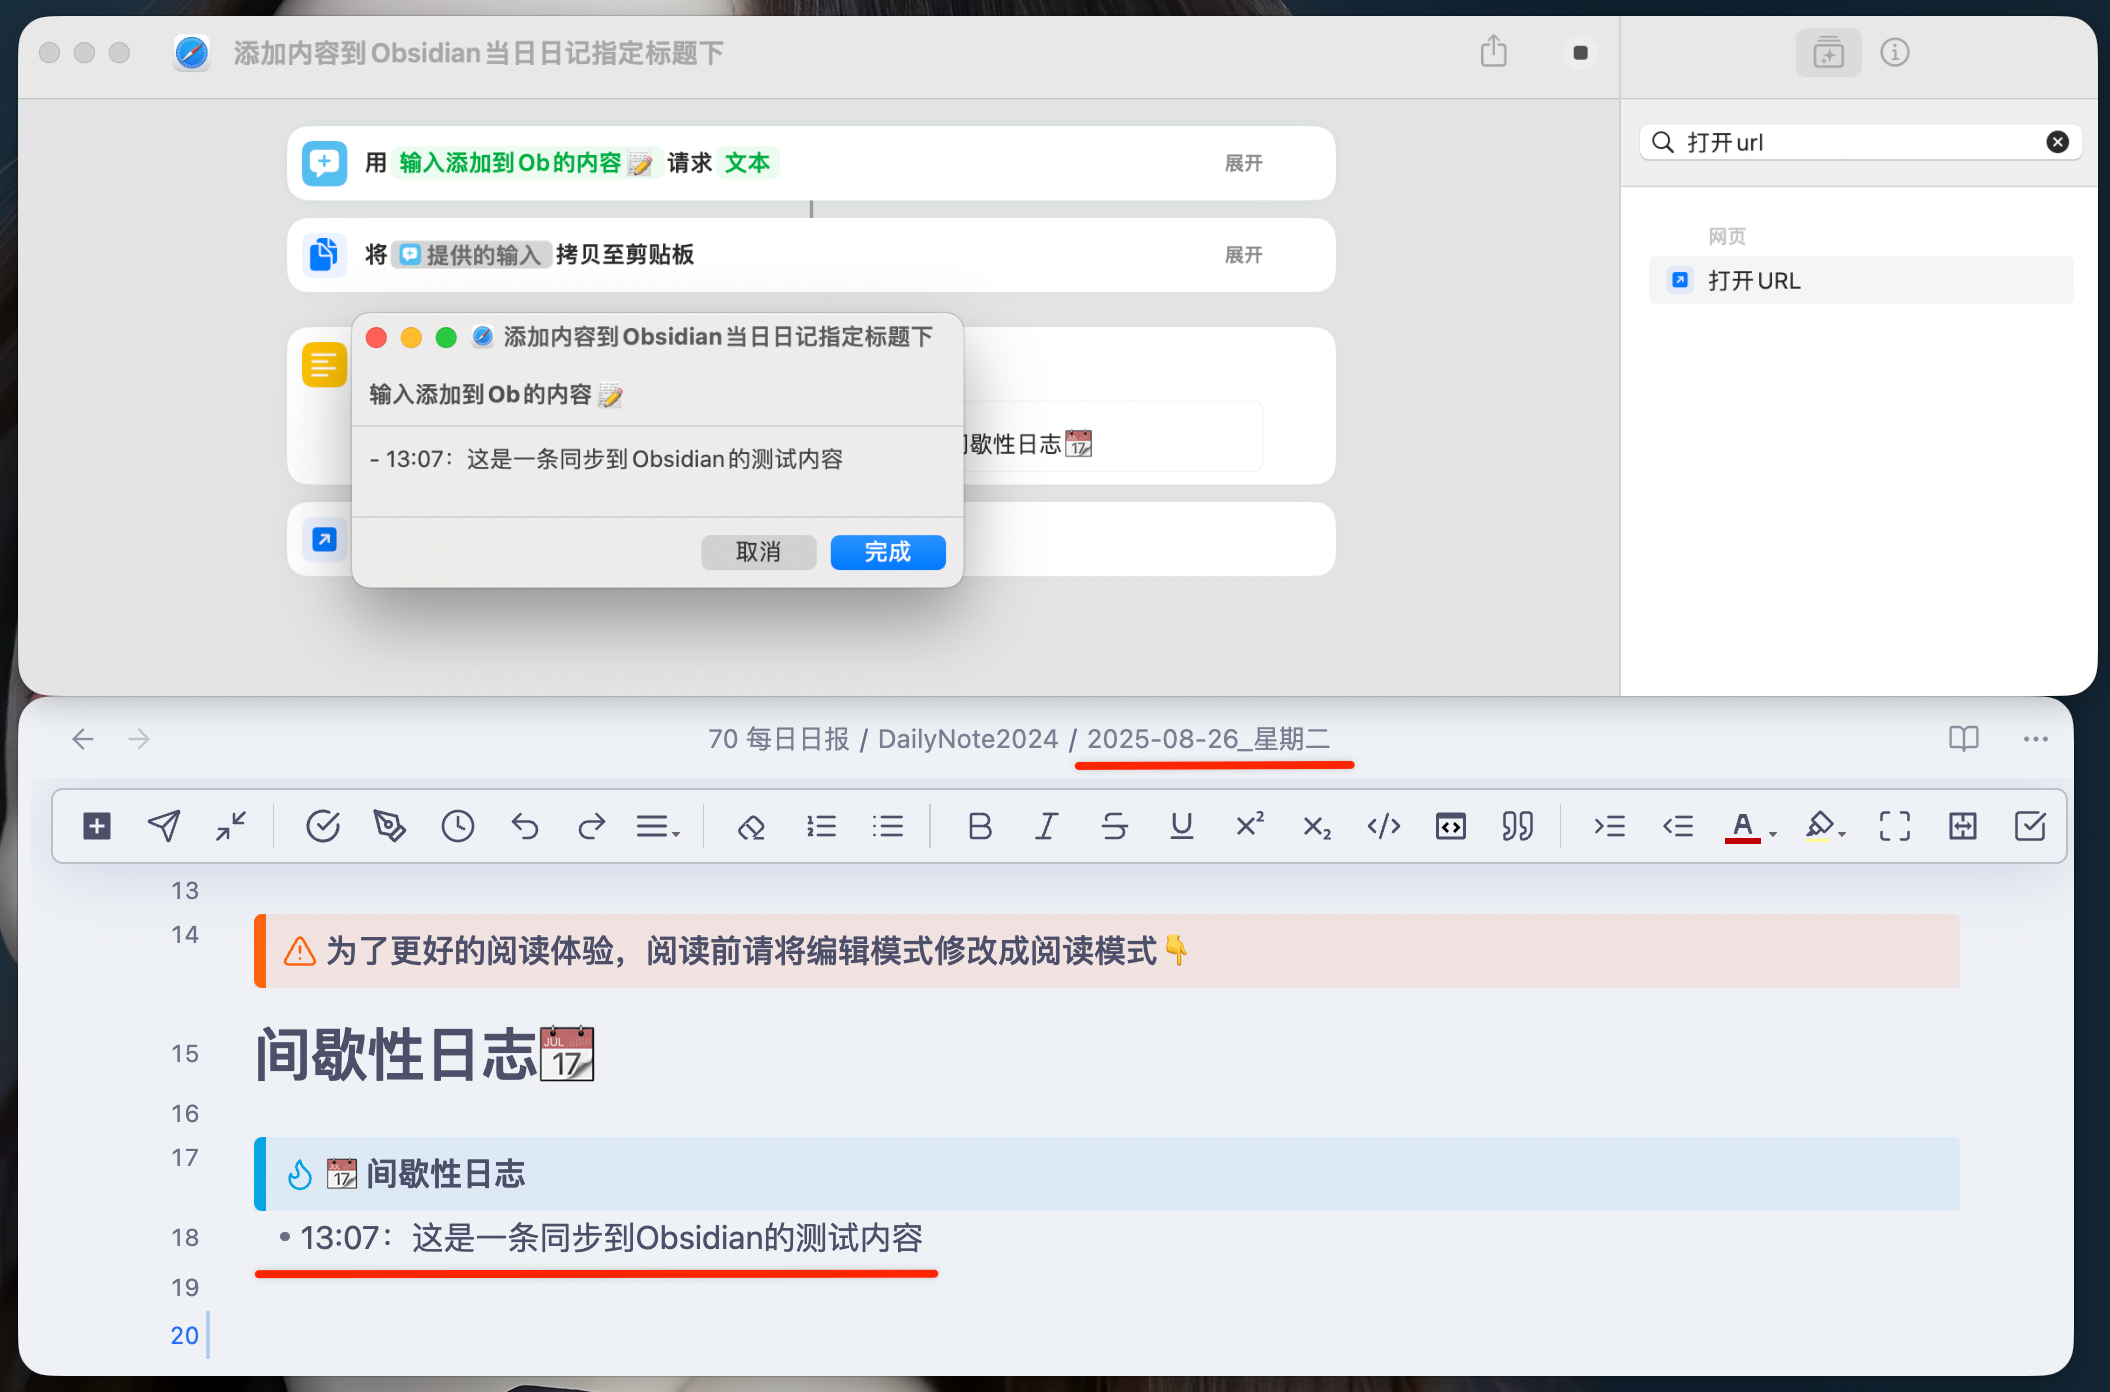Indent the list item

click(1609, 826)
